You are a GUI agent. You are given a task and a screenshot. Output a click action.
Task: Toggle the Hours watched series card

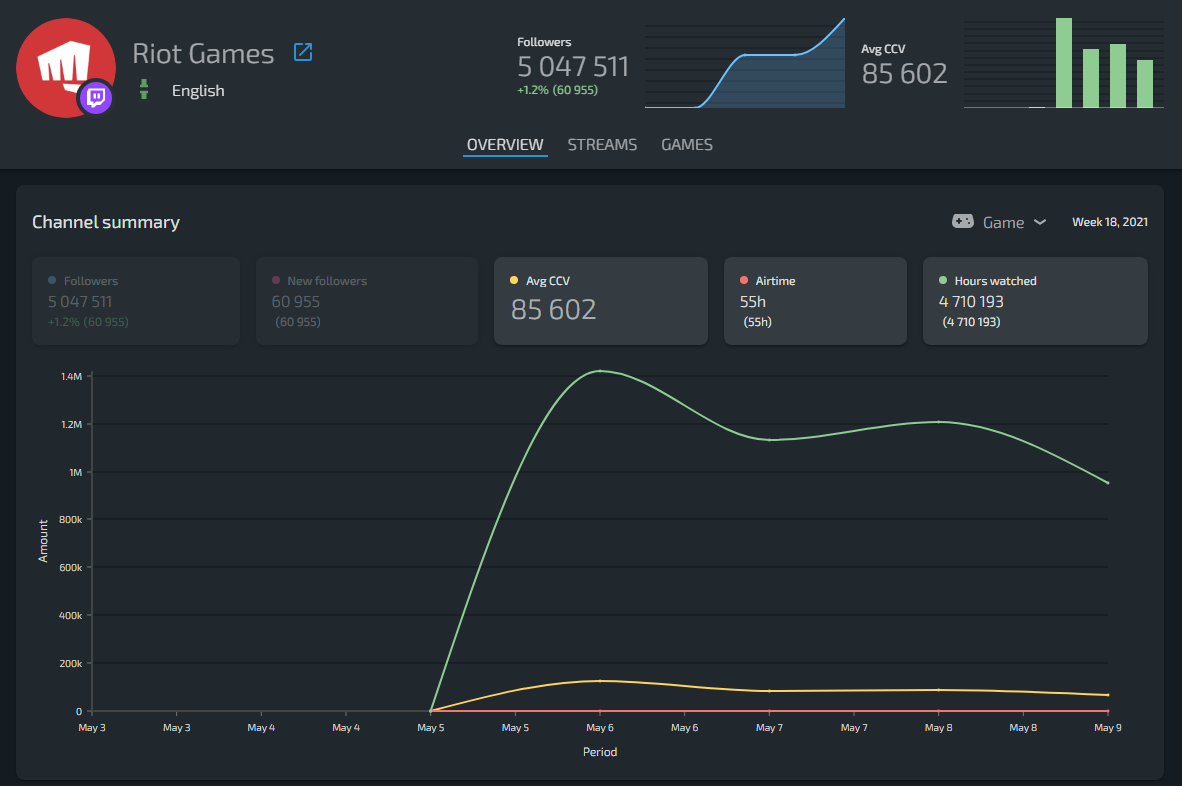(x=1035, y=301)
